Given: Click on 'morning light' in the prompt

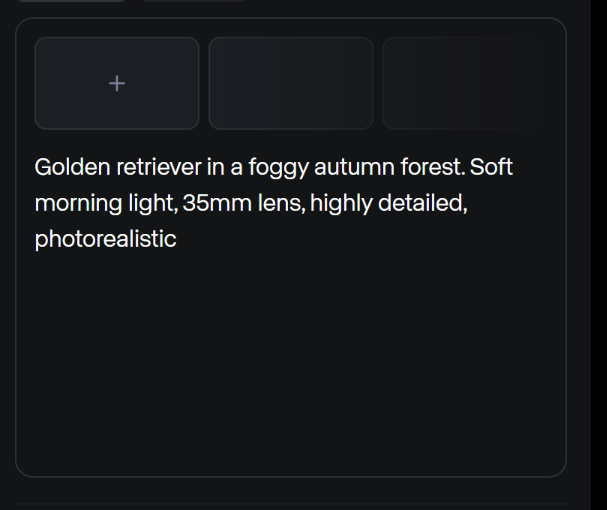Looking at the screenshot, I should click(x=104, y=204).
